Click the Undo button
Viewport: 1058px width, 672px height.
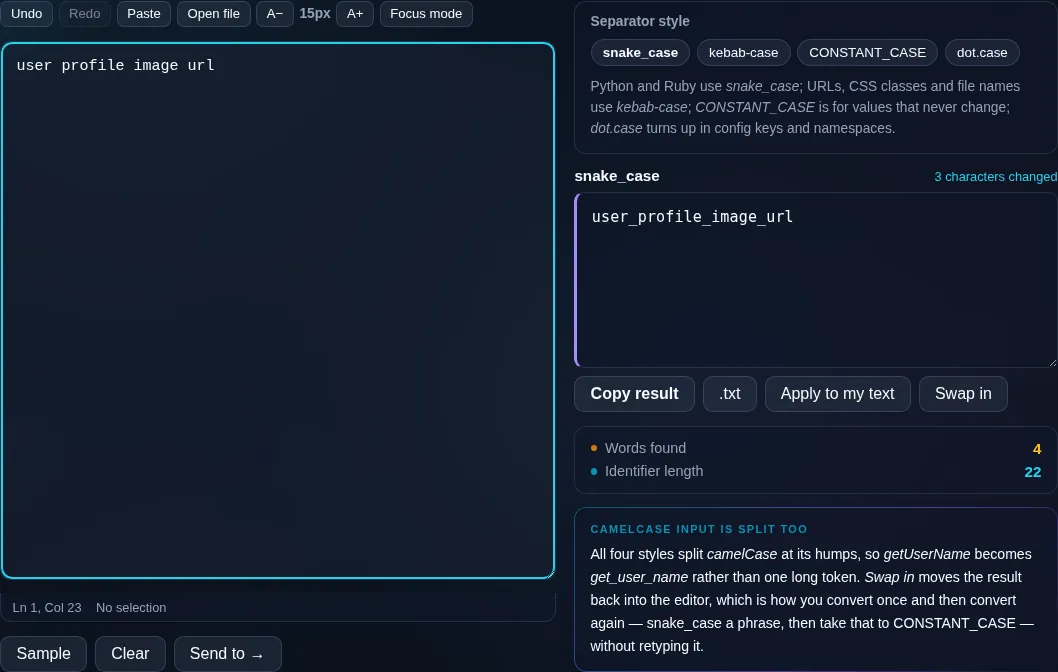(x=26, y=13)
